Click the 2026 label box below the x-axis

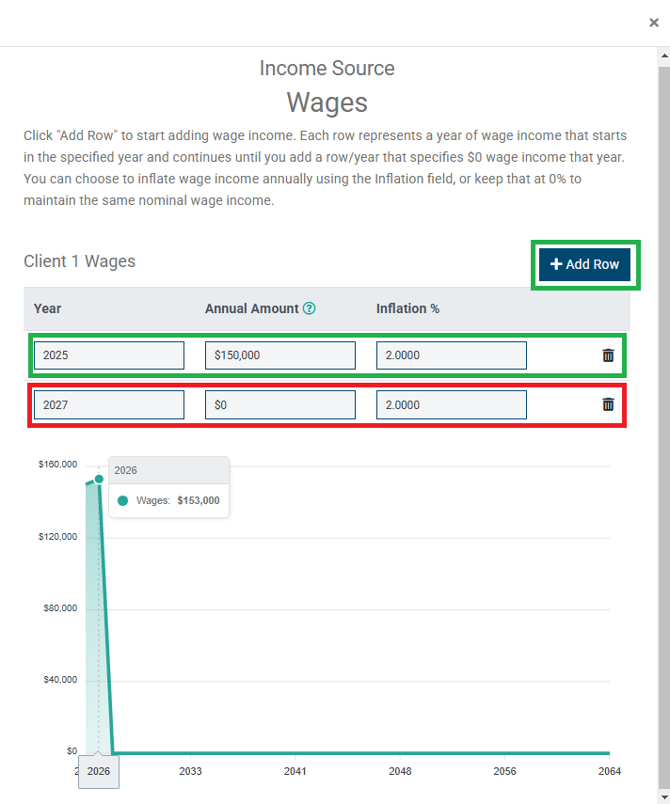98,772
